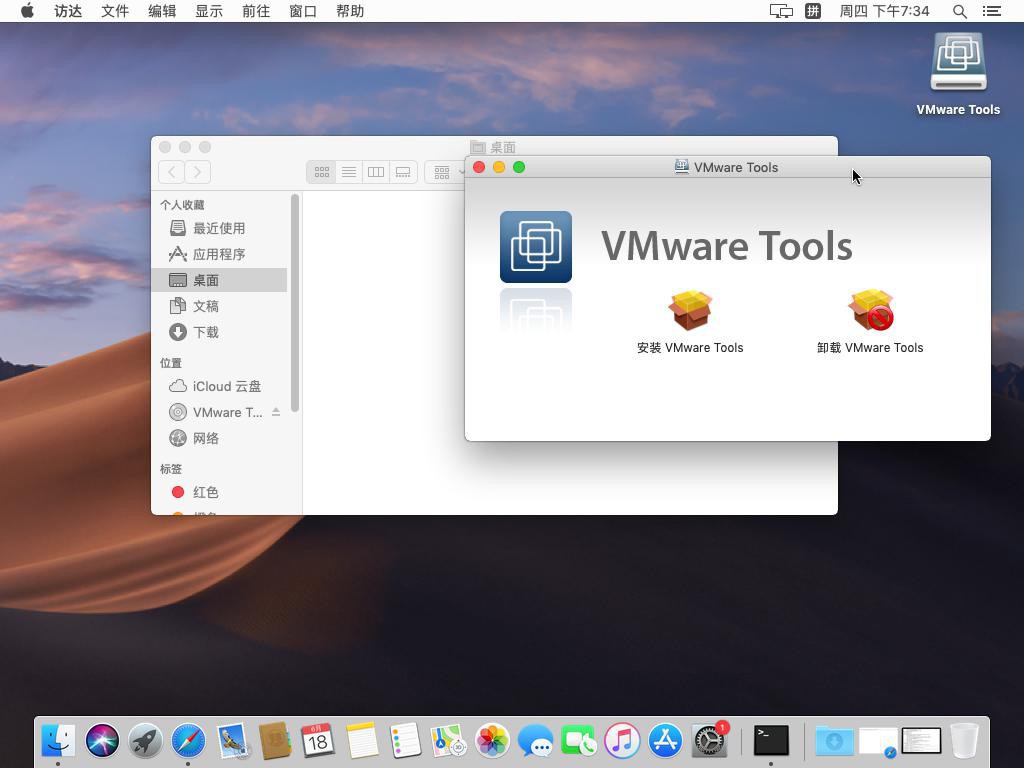Viewport: 1024px width, 768px height.
Task: Open Notification Center list icon in menu bar
Action: pos(991,11)
